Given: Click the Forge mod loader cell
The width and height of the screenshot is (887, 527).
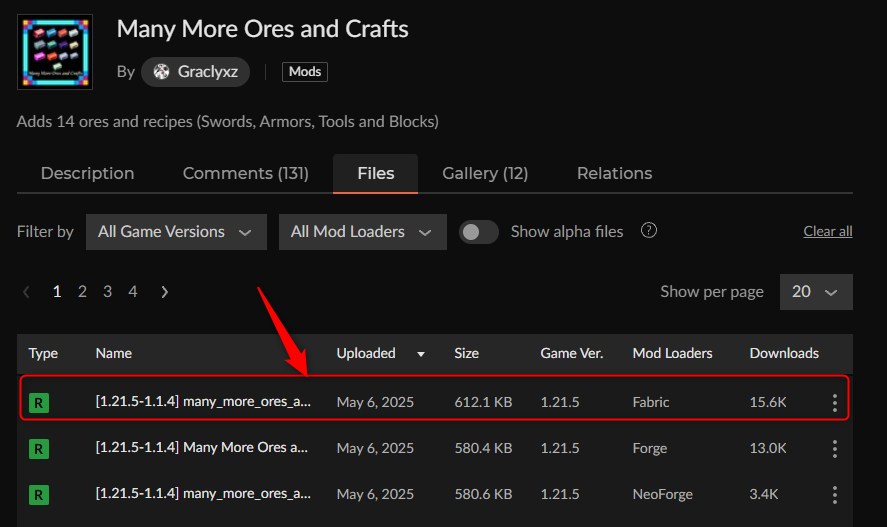Looking at the screenshot, I should [649, 448].
